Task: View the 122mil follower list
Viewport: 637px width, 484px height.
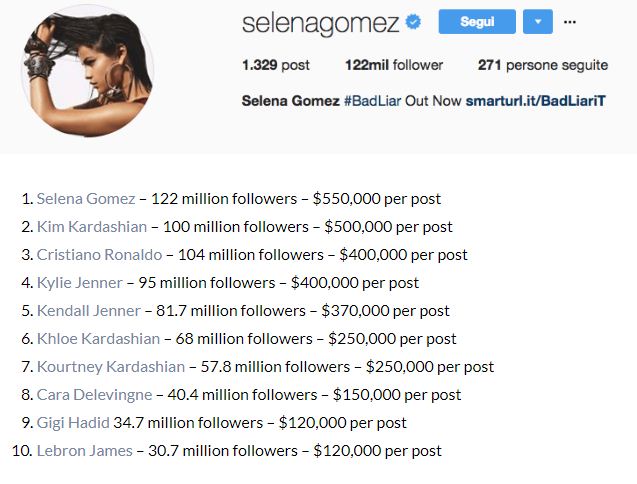Action: (x=394, y=65)
